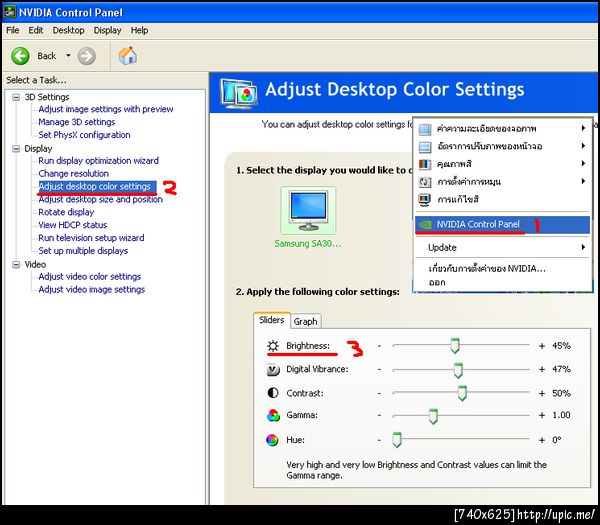The width and height of the screenshot is (600, 525).
Task: Click the color bars icon (third menu item)
Action: click(425, 165)
